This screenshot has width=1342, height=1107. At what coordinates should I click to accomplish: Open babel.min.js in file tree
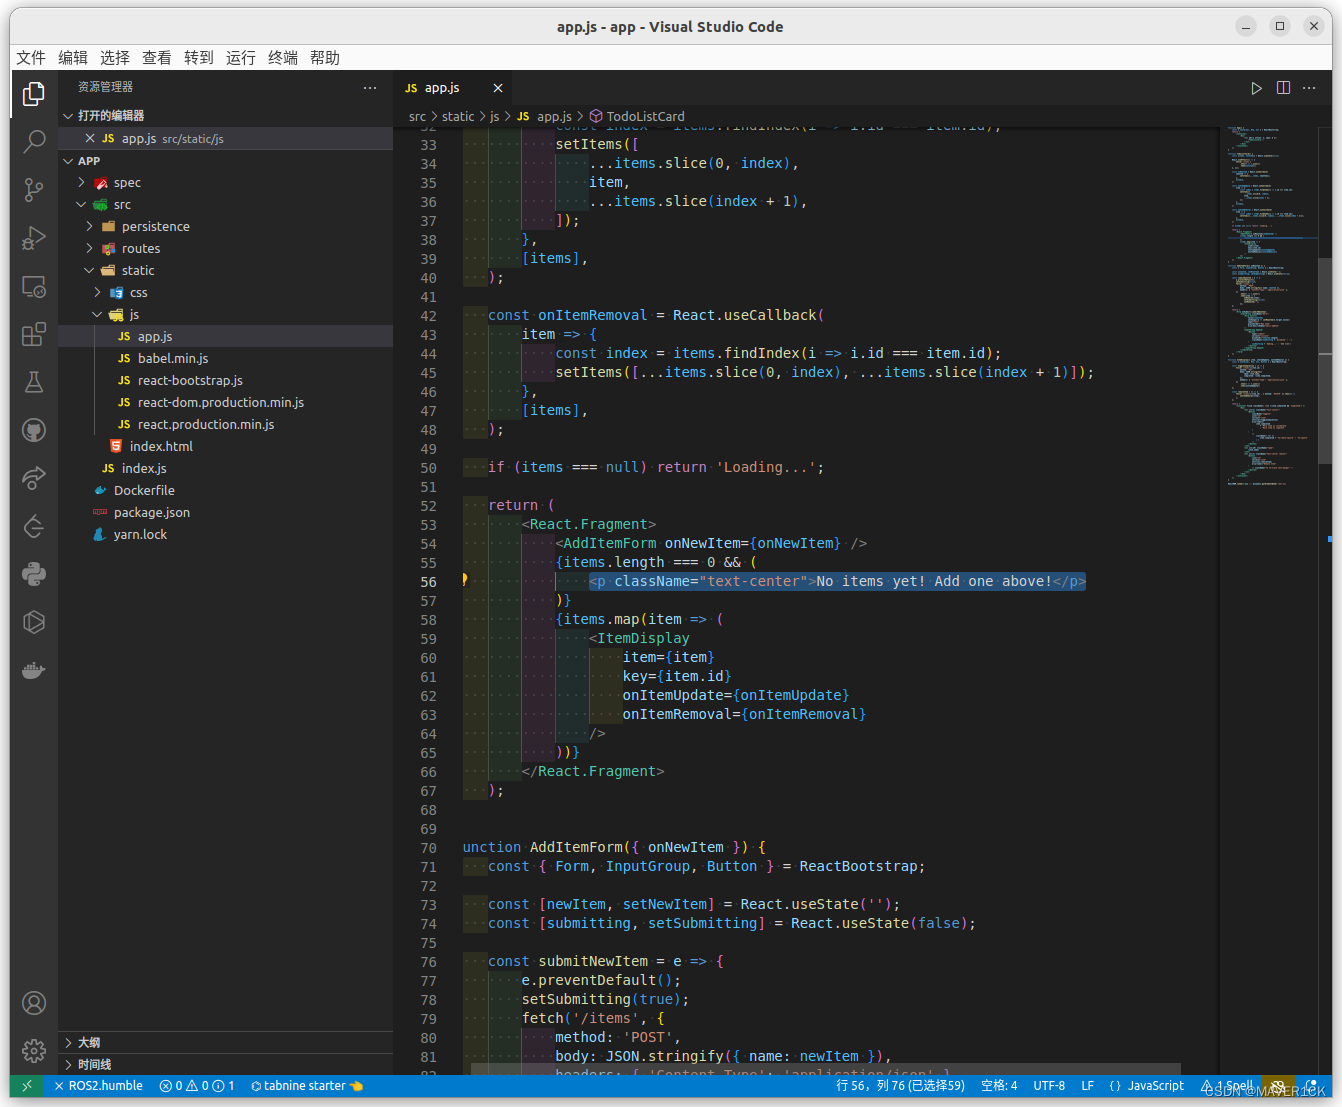pos(225,359)
